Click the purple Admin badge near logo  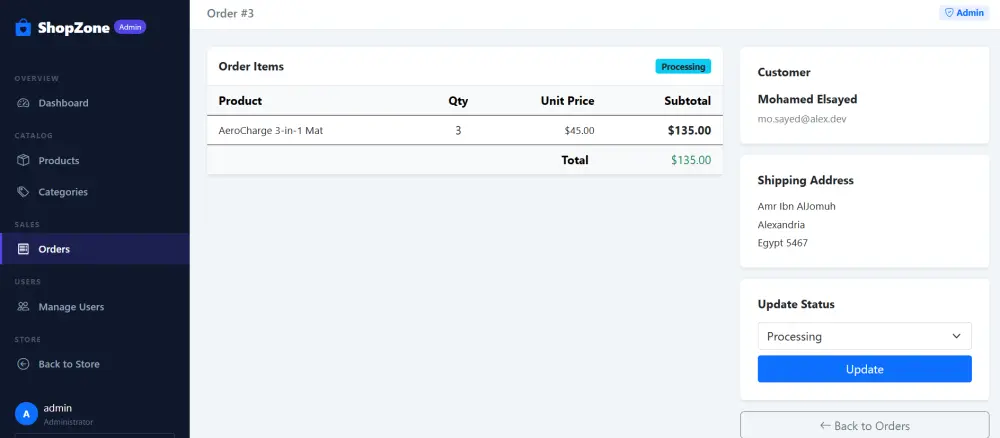[130, 27]
